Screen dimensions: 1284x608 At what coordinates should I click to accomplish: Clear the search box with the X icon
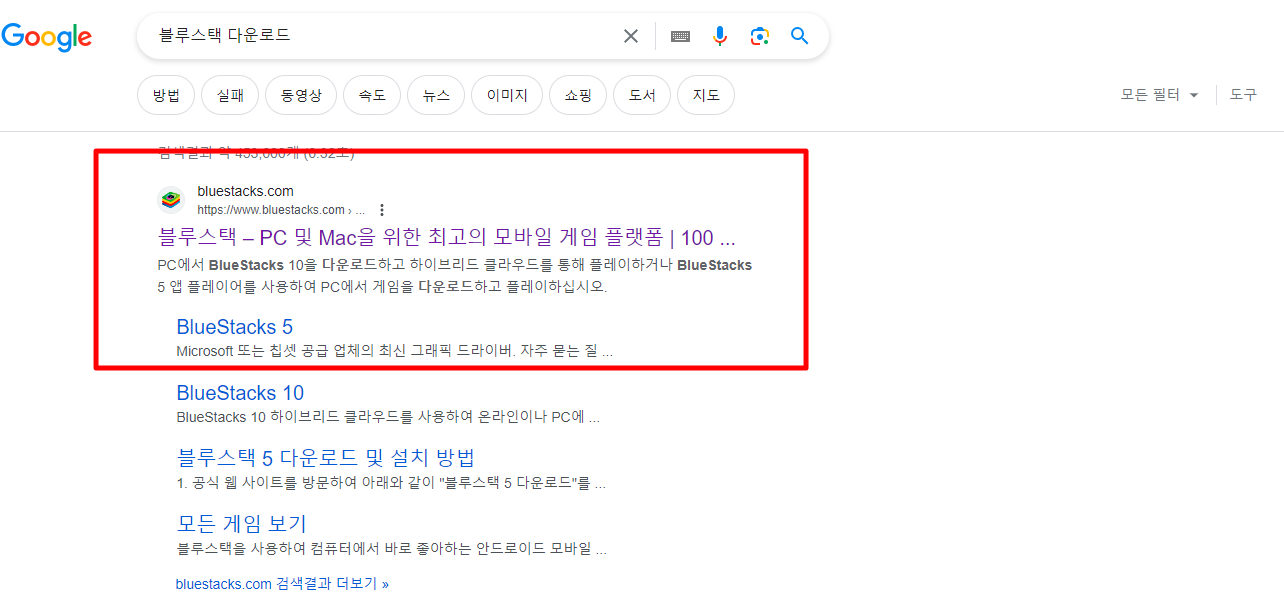pos(631,36)
